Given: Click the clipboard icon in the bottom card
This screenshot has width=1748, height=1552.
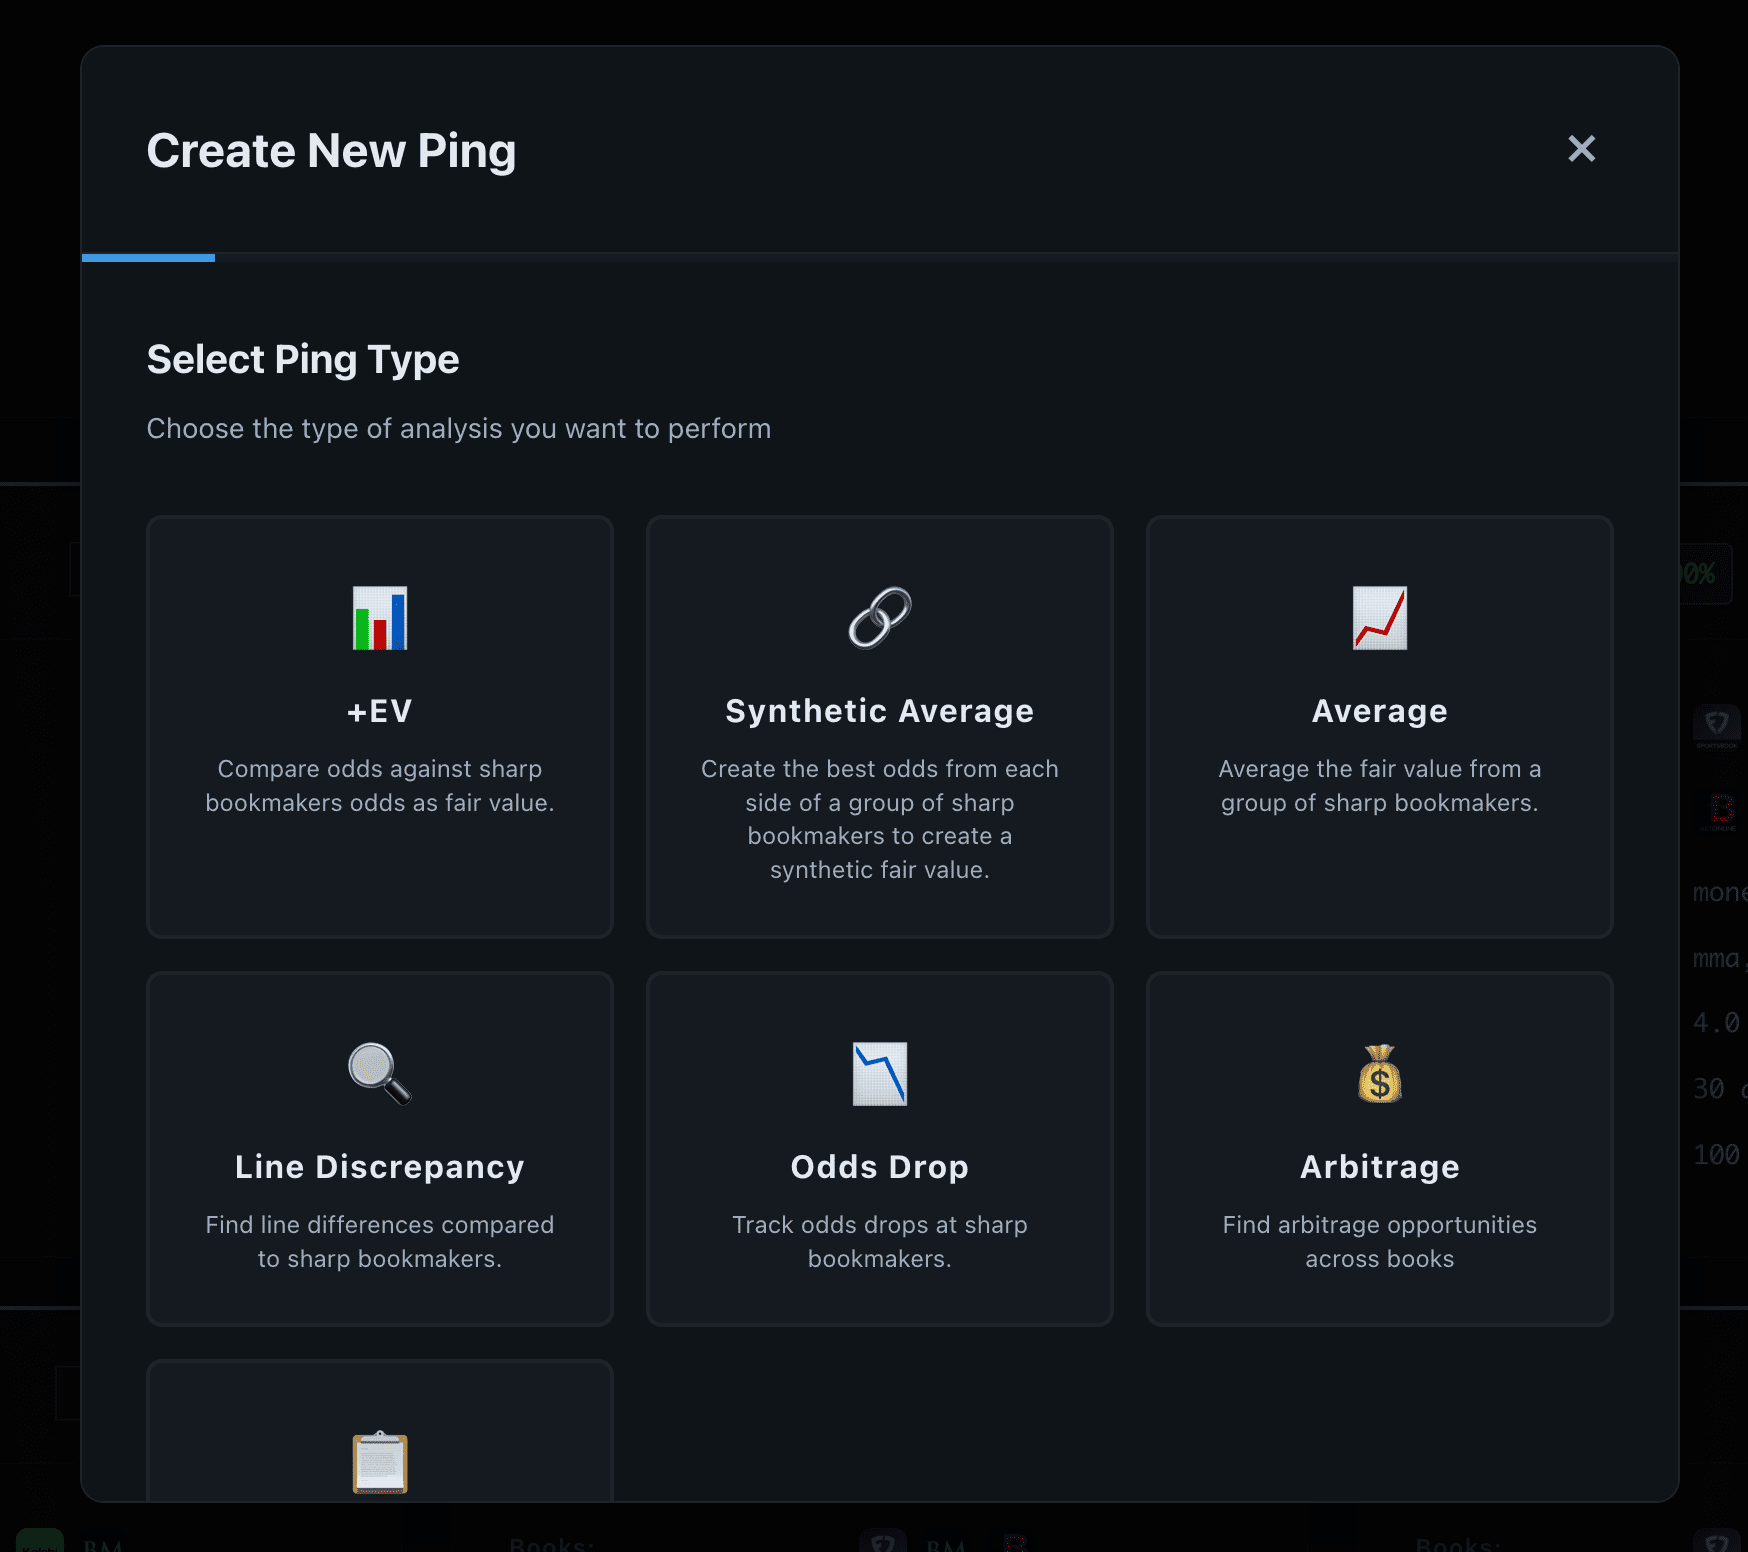Looking at the screenshot, I should pos(380,1462).
